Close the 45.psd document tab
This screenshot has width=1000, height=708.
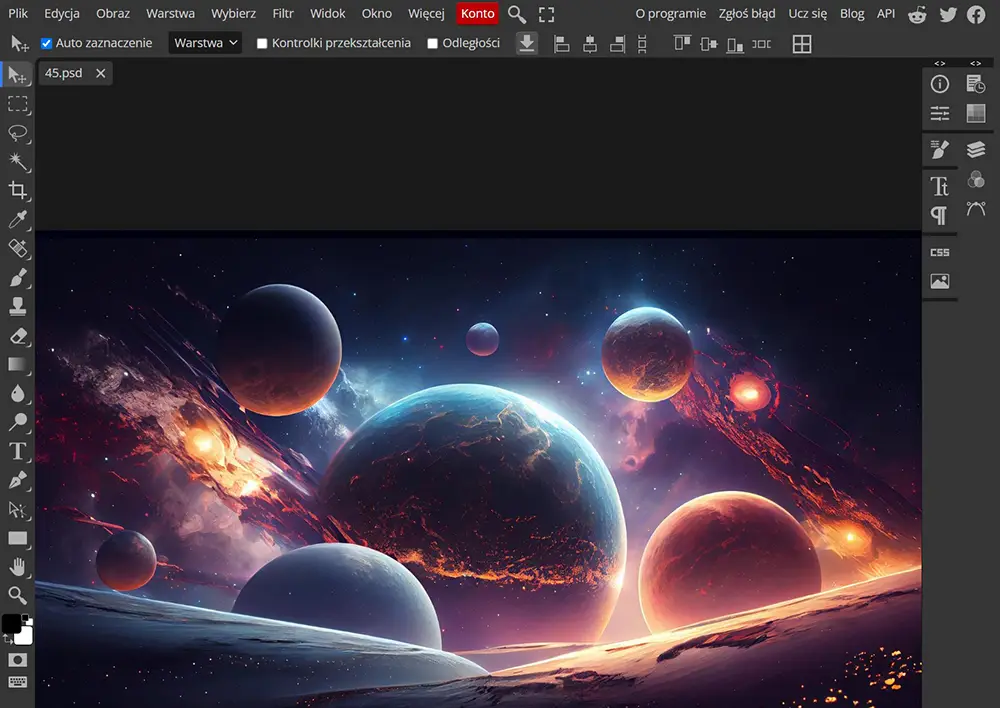tap(101, 73)
